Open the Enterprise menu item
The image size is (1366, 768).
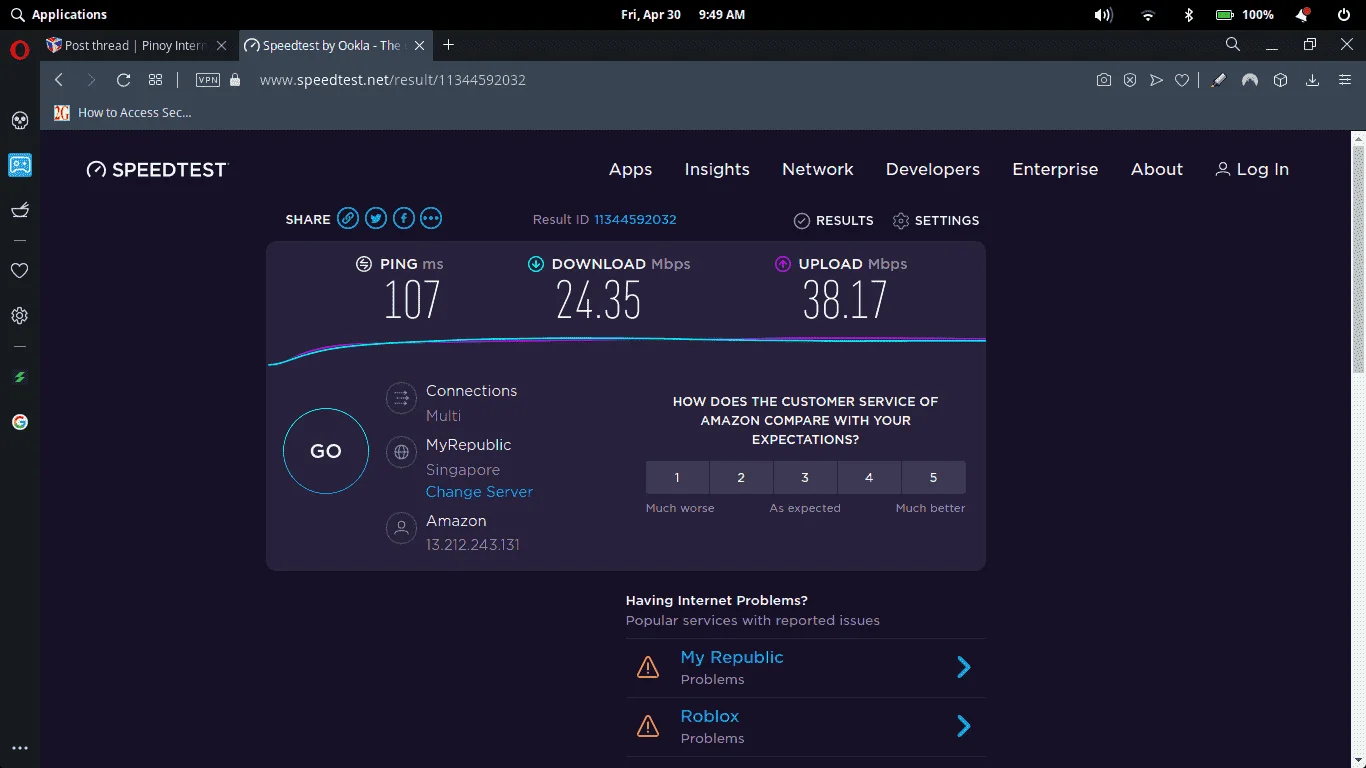tap(1055, 170)
